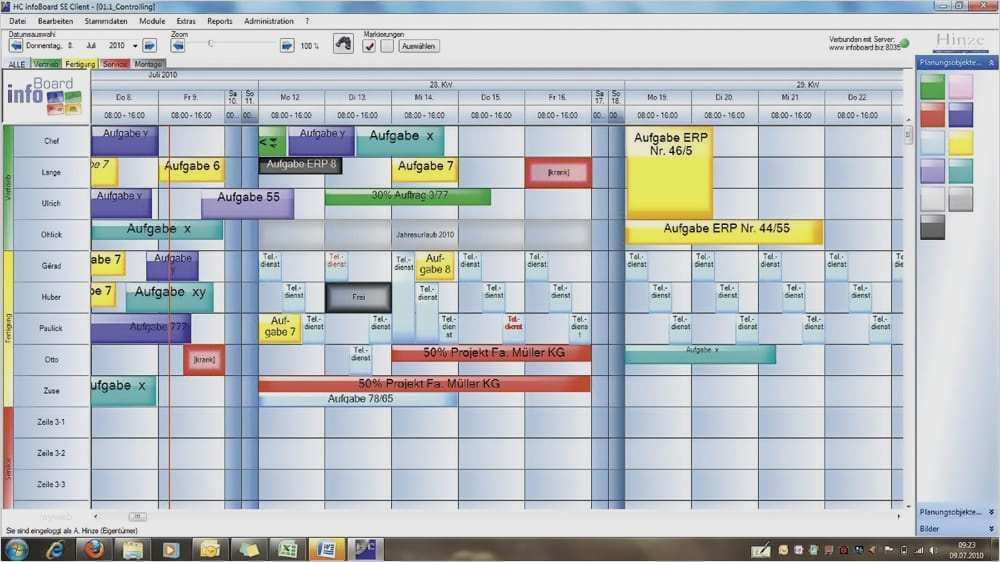Click the binoculars search icon
The image size is (1000, 562).
click(343, 45)
